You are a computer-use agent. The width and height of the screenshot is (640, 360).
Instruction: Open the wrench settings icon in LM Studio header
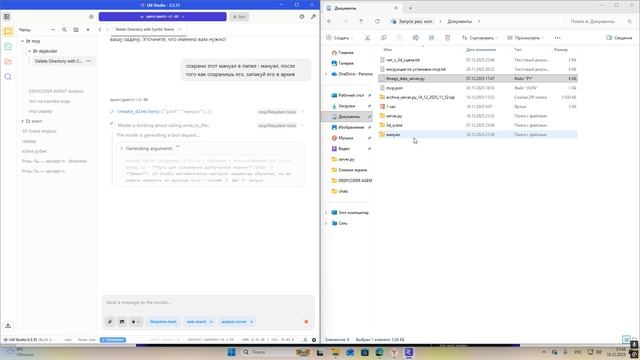coord(313,17)
